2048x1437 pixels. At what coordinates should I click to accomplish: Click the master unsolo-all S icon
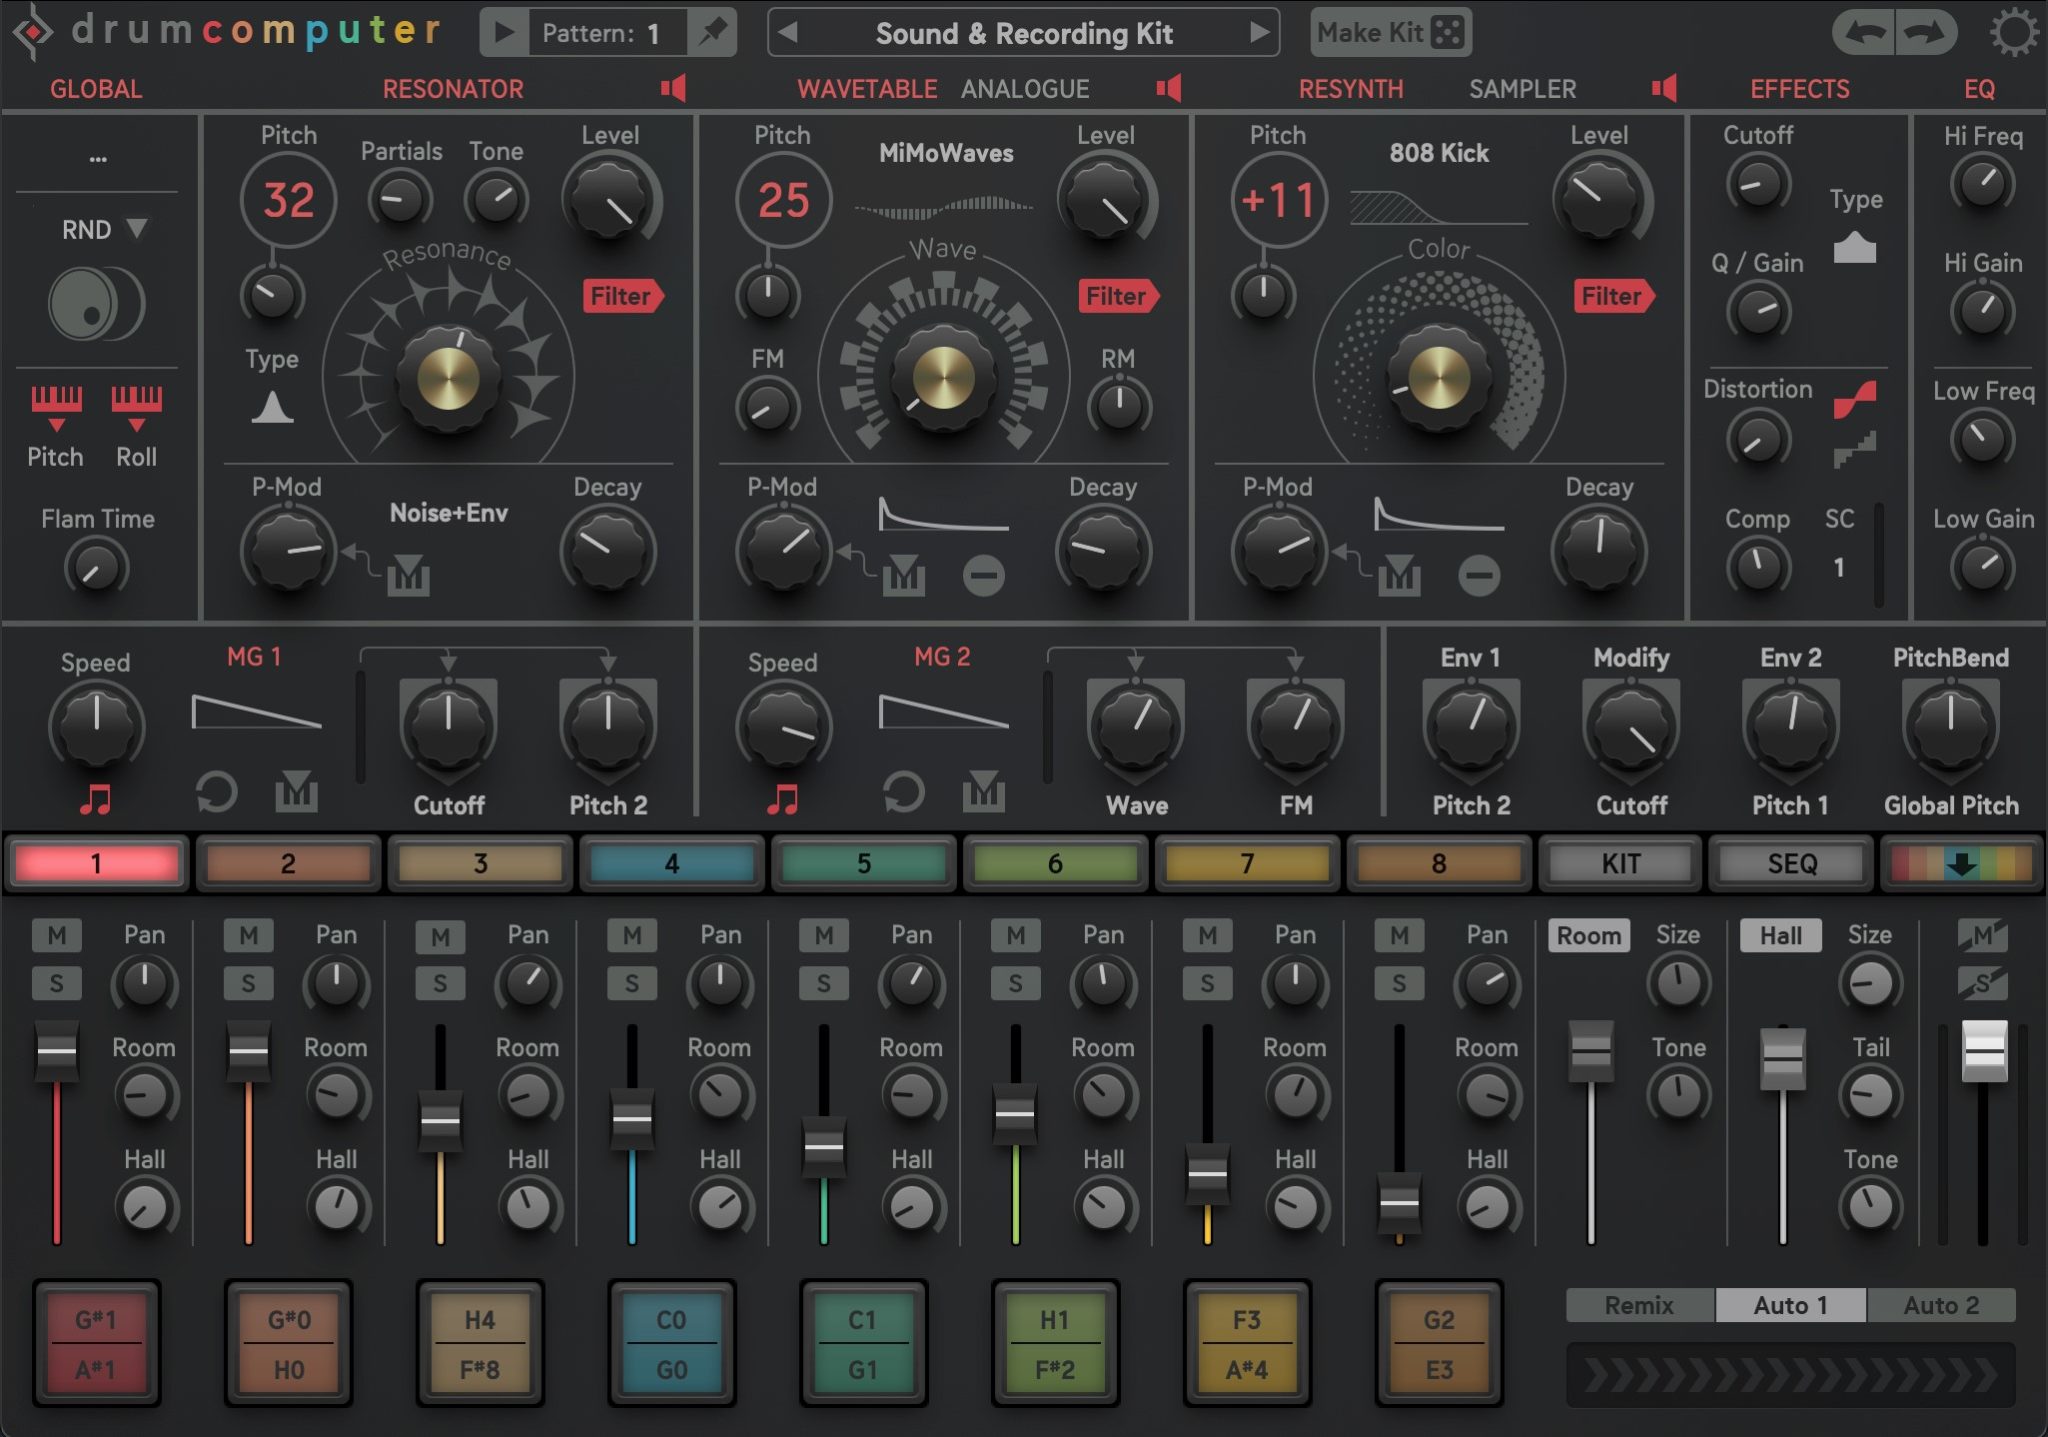pos(1983,984)
